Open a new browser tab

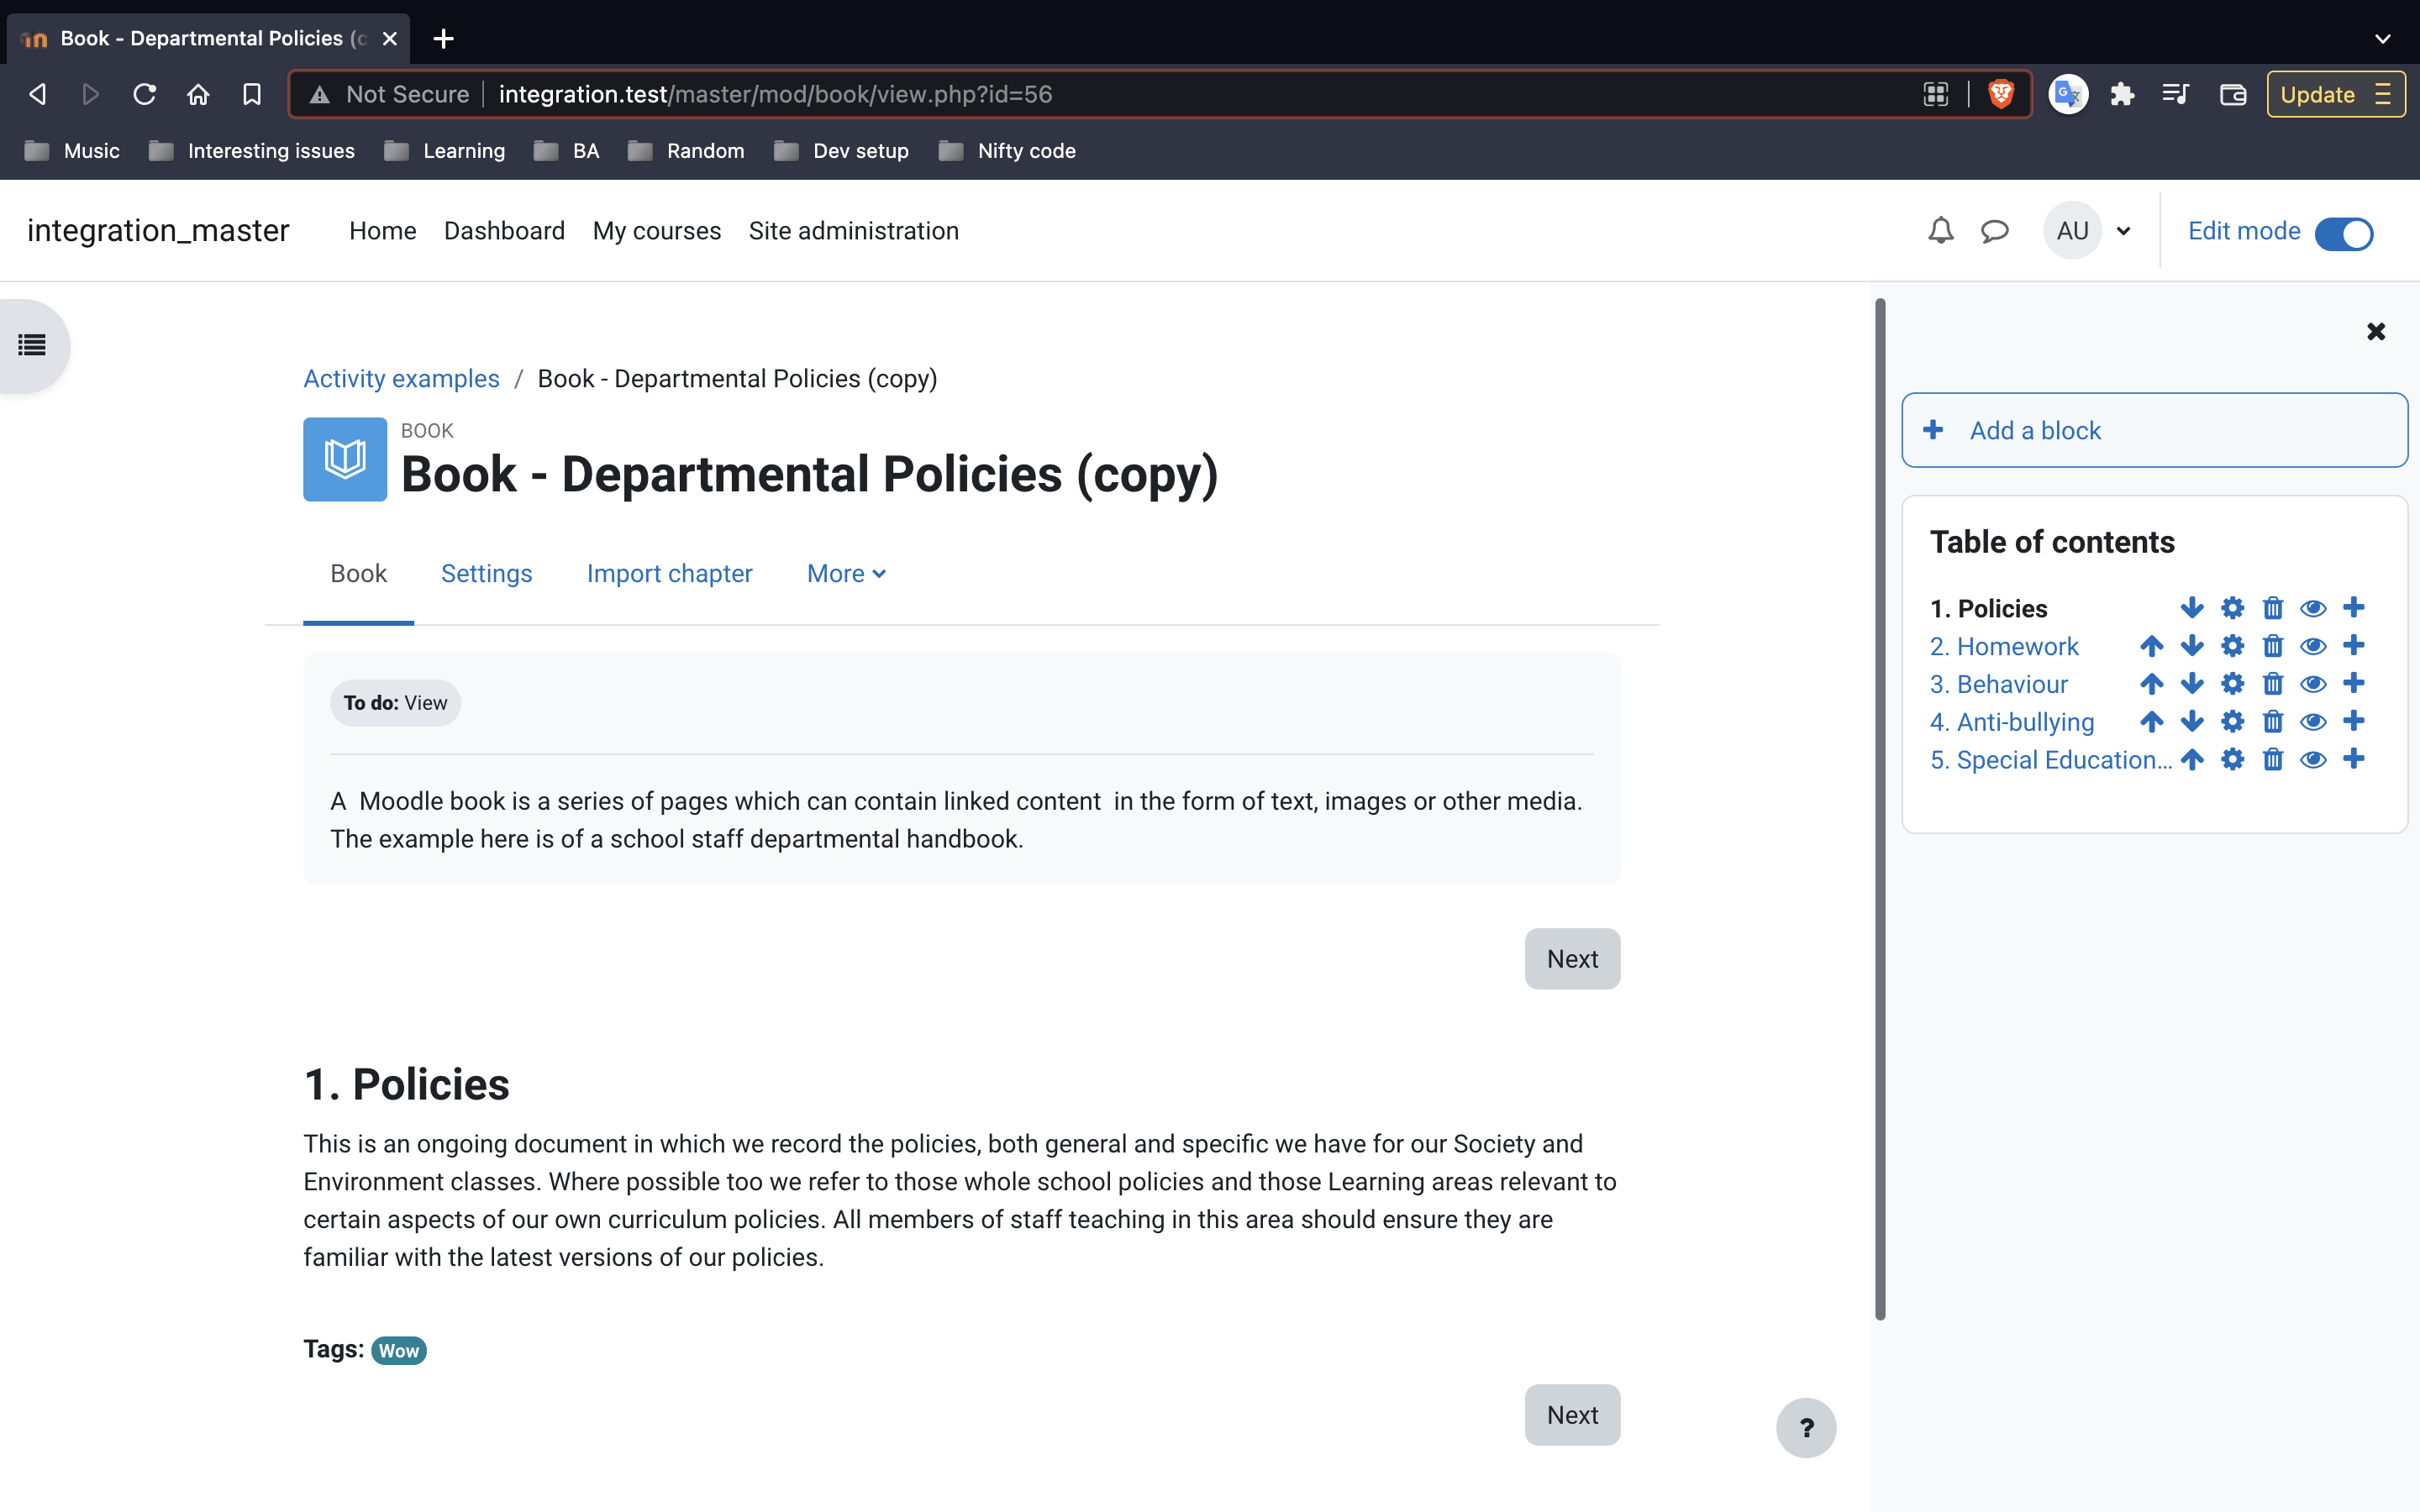click(443, 38)
